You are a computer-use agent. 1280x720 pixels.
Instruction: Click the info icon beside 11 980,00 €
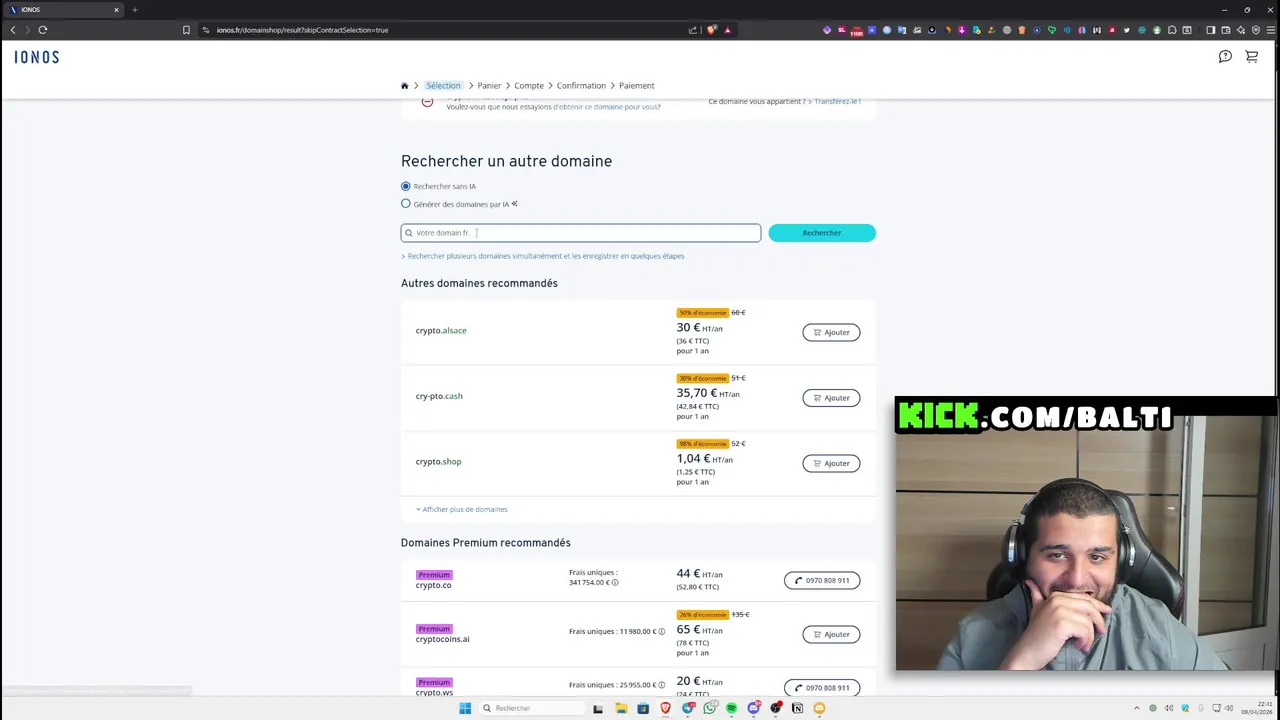662,632
